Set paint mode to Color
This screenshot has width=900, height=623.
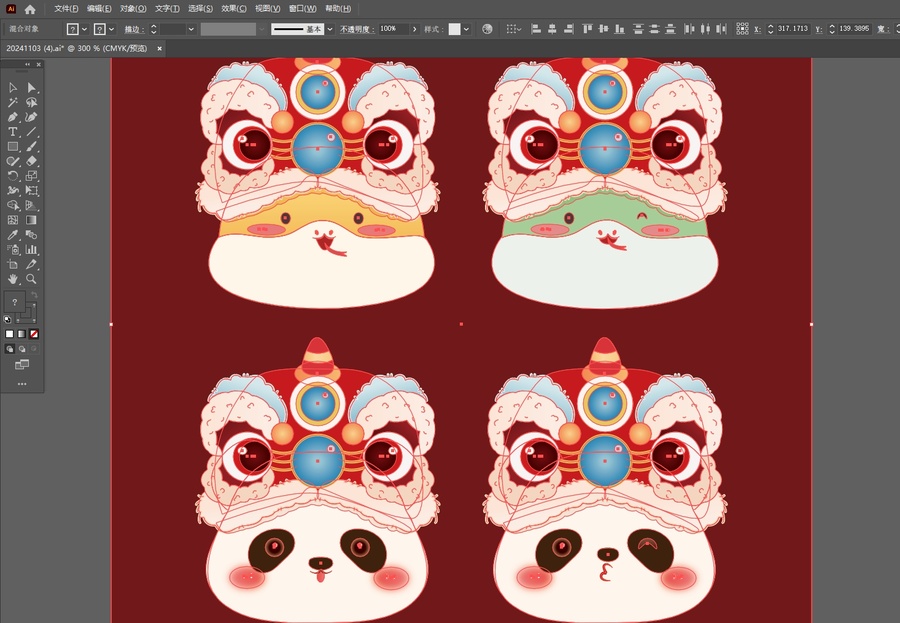pos(9,334)
